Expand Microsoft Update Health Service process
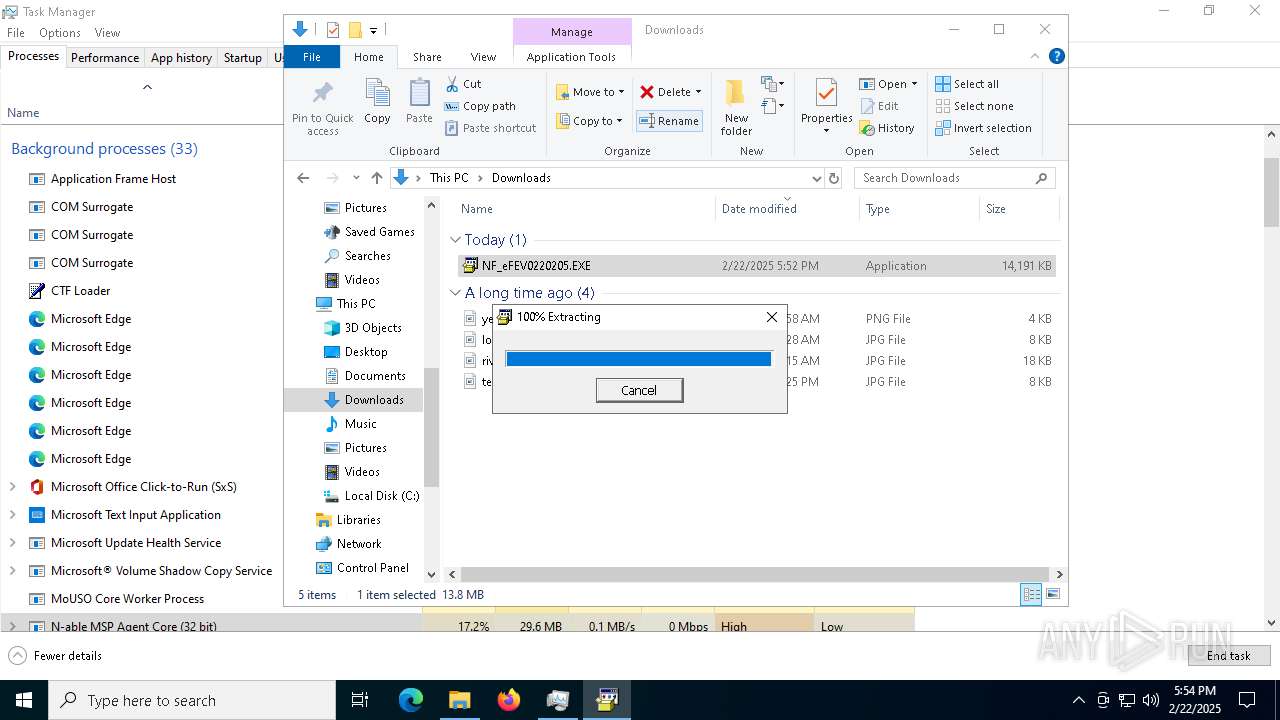Image resolution: width=1280 pixels, height=720 pixels. click(x=12, y=543)
